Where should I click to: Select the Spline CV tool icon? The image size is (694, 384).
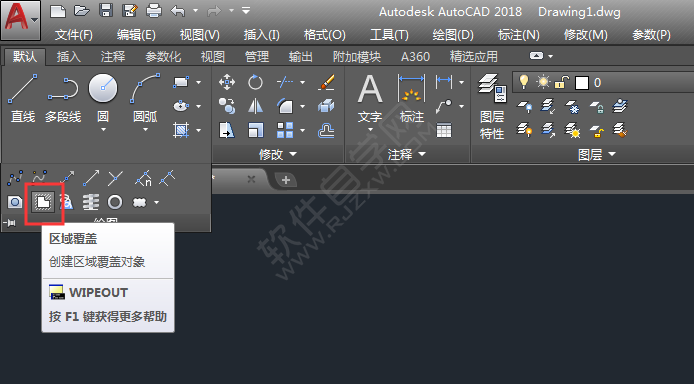point(40,178)
